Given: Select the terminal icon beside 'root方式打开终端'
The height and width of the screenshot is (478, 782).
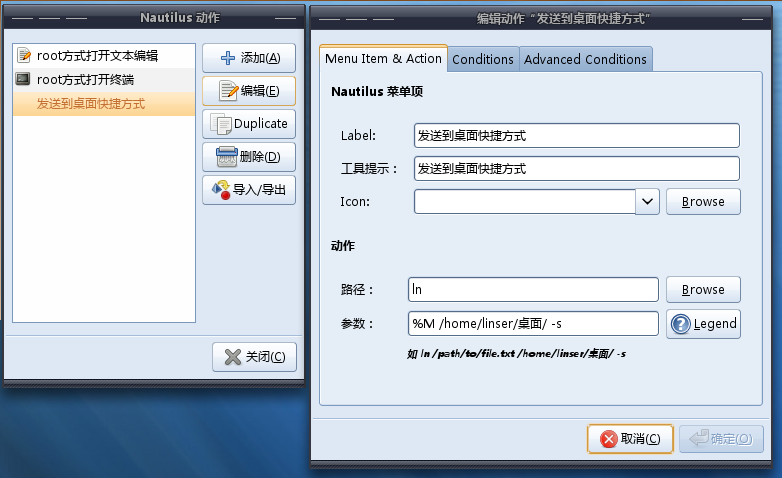Looking at the screenshot, I should (x=23, y=79).
